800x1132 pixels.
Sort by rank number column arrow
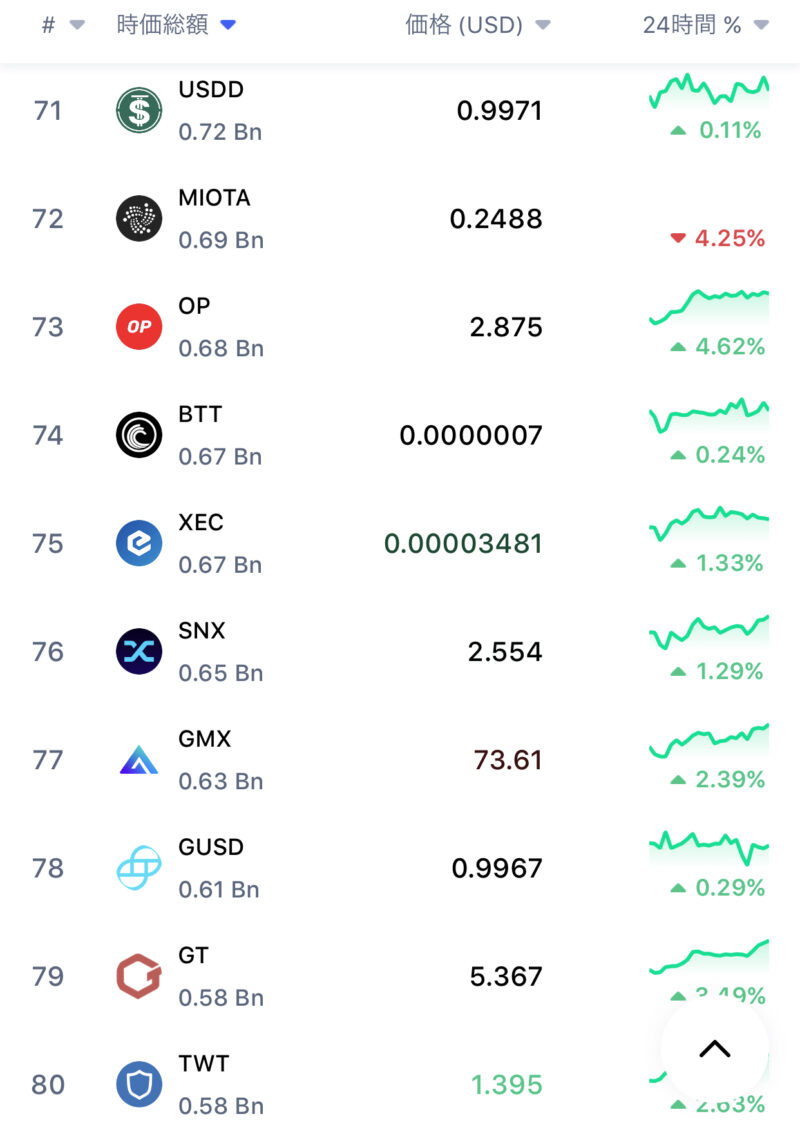(x=77, y=26)
